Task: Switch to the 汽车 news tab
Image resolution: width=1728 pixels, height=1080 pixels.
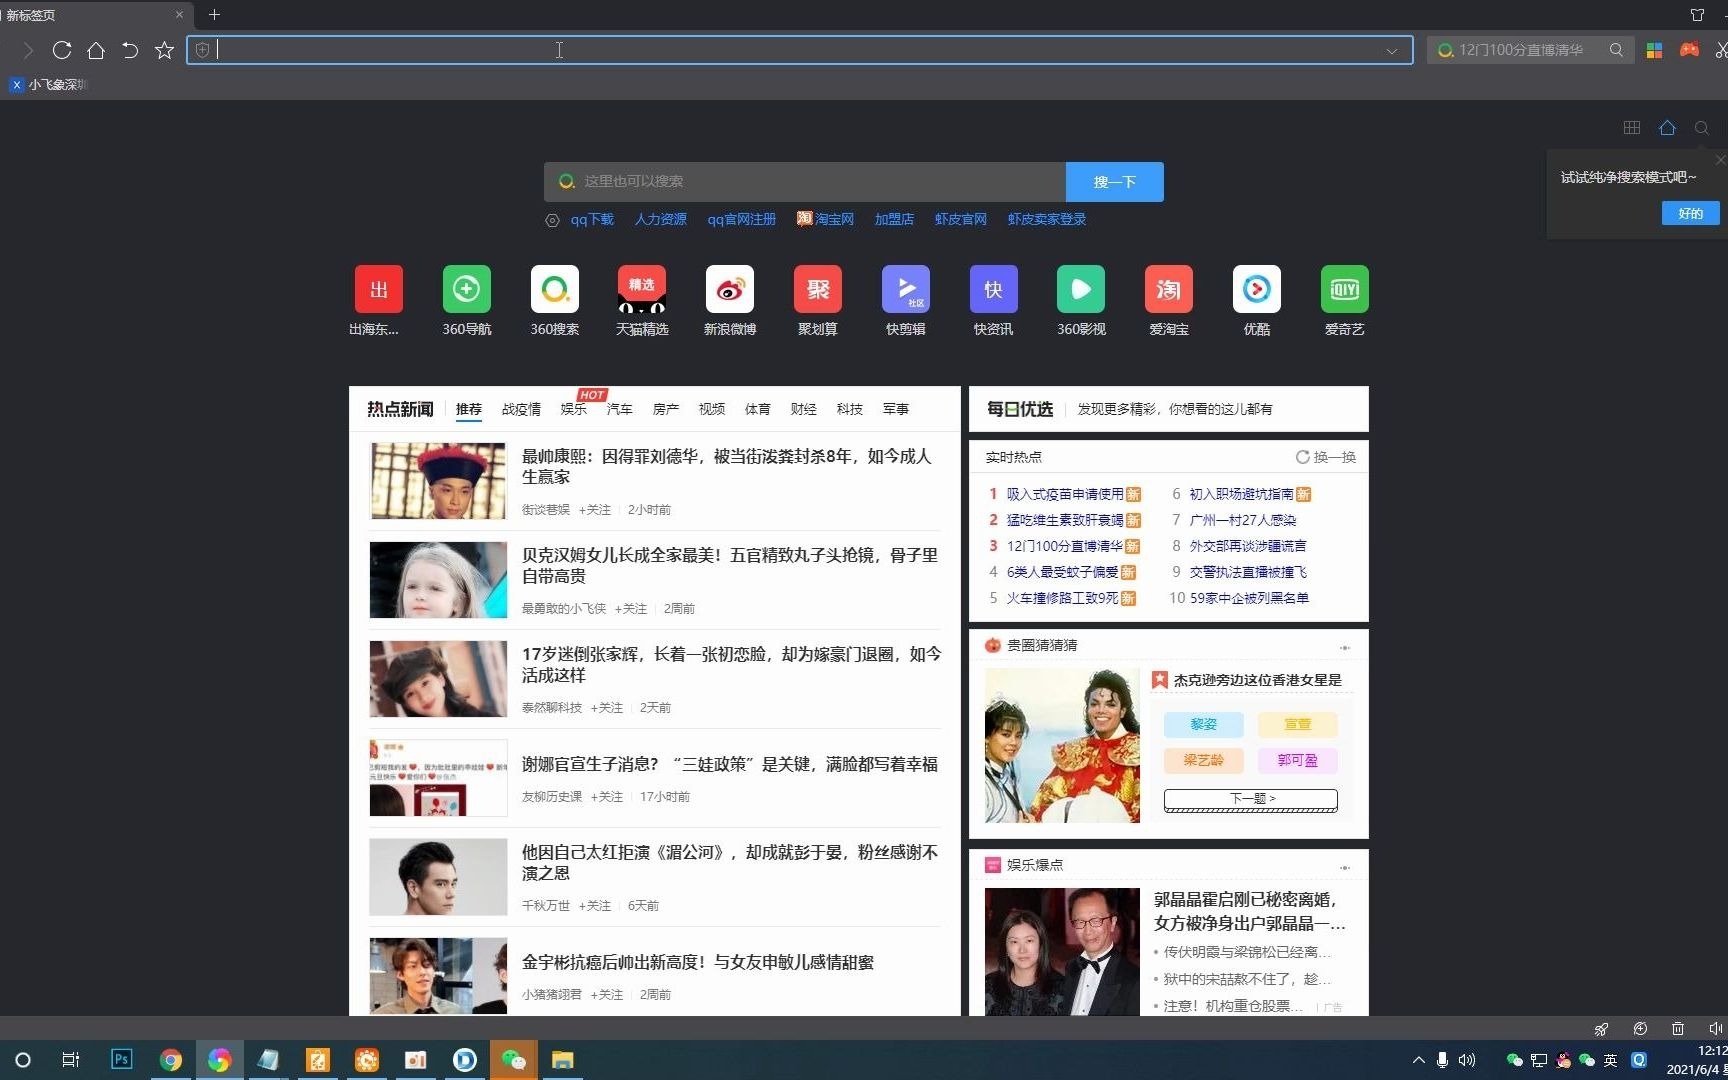Action: coord(620,409)
